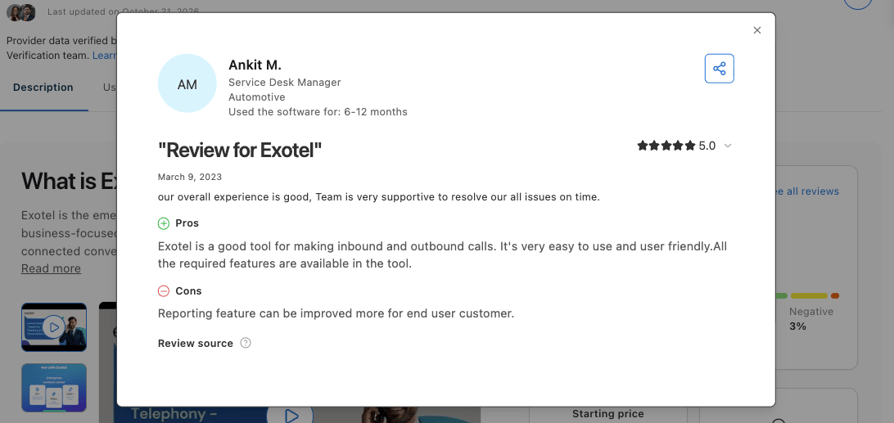The width and height of the screenshot is (894, 423).
Task: Select the reviewer name Ankit M.
Action: coord(255,65)
